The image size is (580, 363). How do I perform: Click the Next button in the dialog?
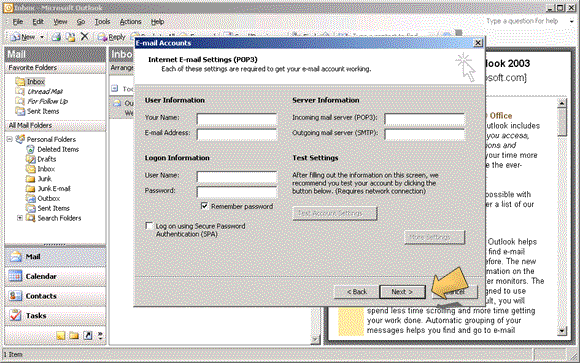coord(402,292)
